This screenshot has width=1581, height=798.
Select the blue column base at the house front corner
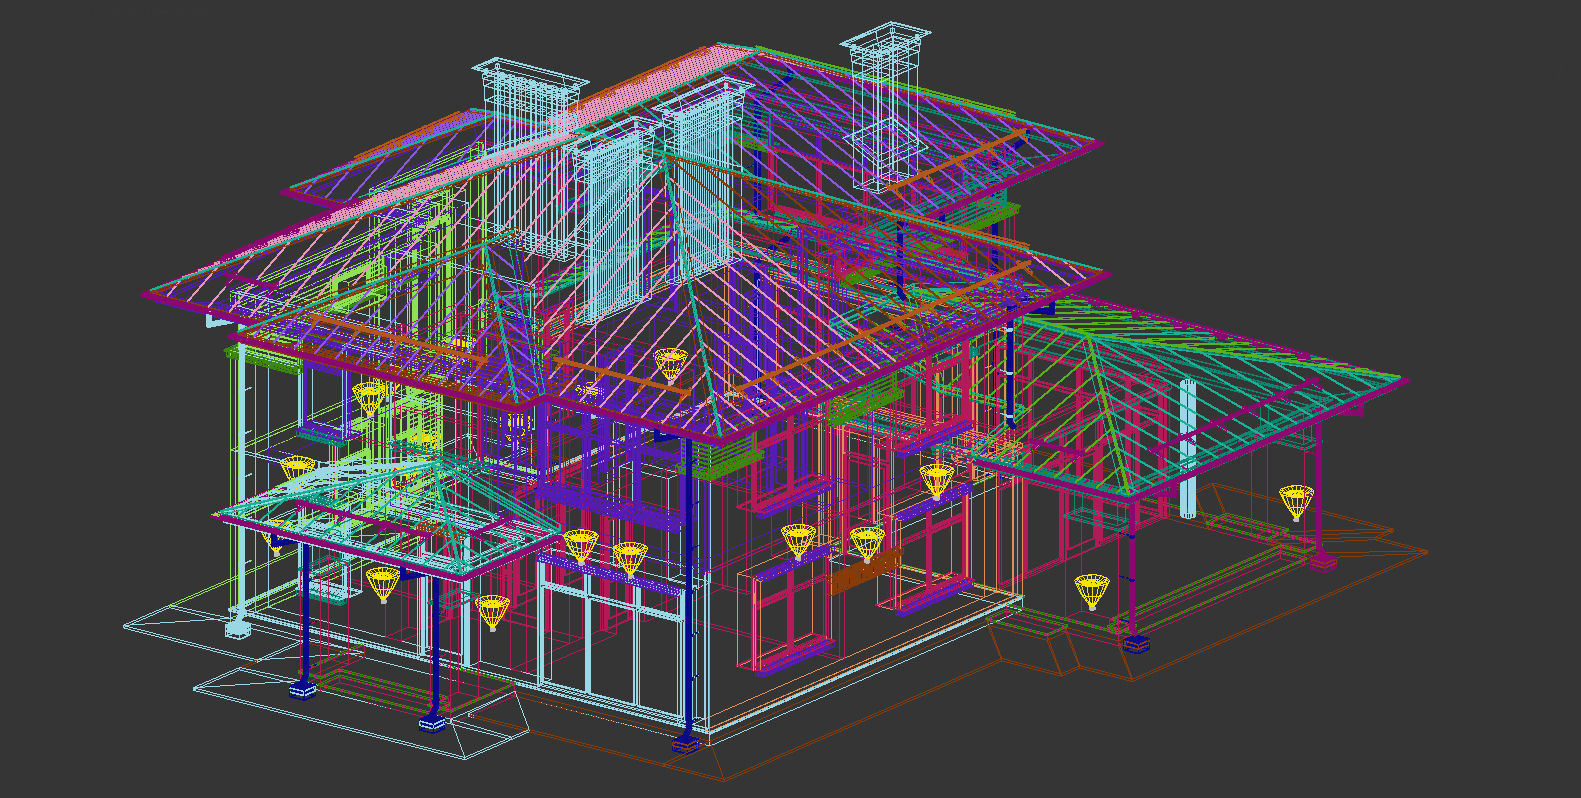coord(686,743)
